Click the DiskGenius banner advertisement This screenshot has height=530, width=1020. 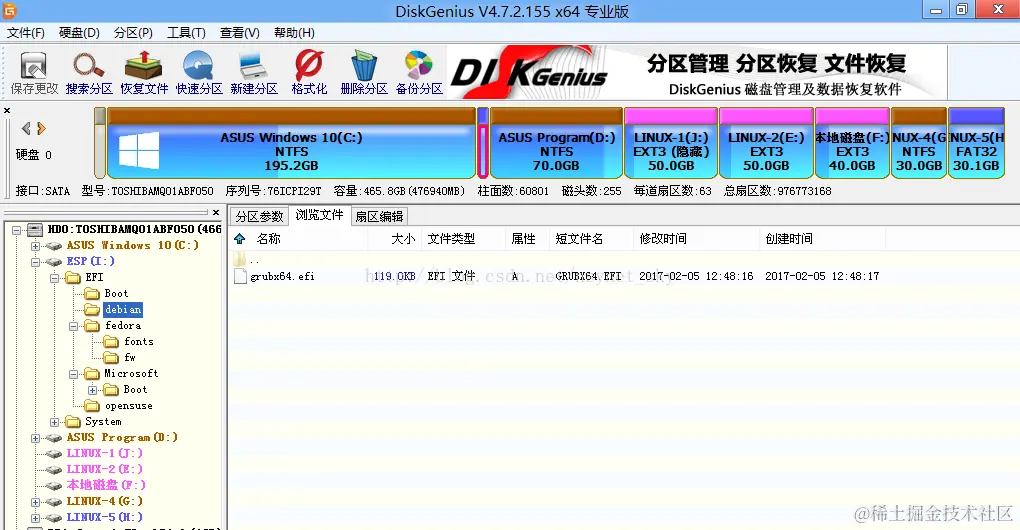[697, 72]
